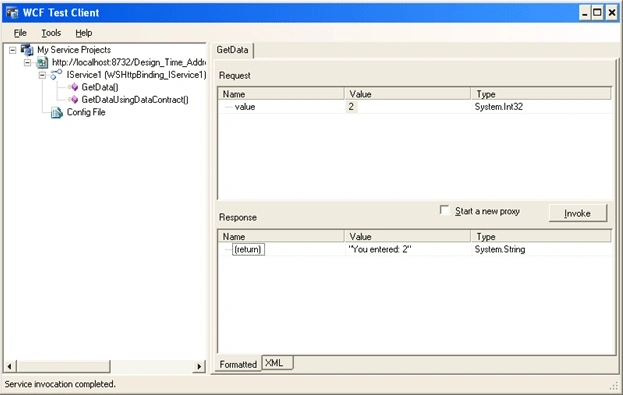
Task: Click the Request table Name column header
Action: point(281,94)
